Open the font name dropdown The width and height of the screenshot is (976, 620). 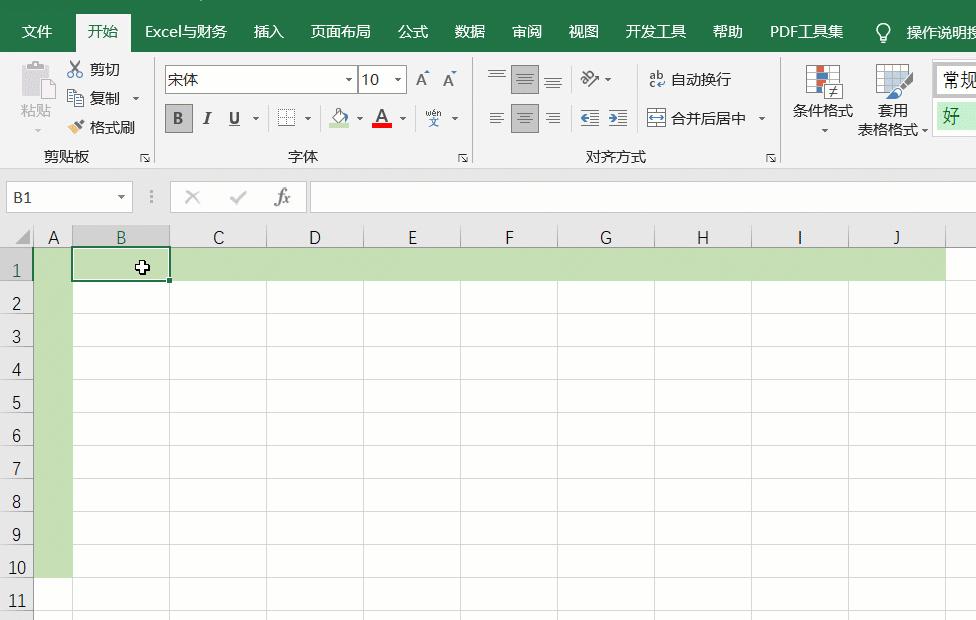(347, 79)
